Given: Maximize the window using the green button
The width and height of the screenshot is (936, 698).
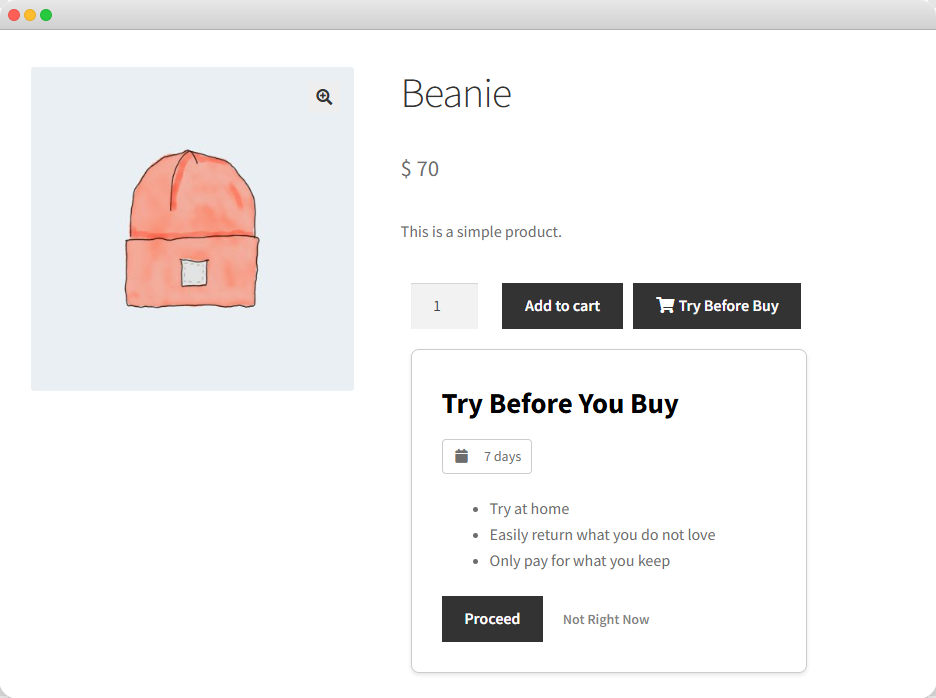Looking at the screenshot, I should click(x=46, y=15).
